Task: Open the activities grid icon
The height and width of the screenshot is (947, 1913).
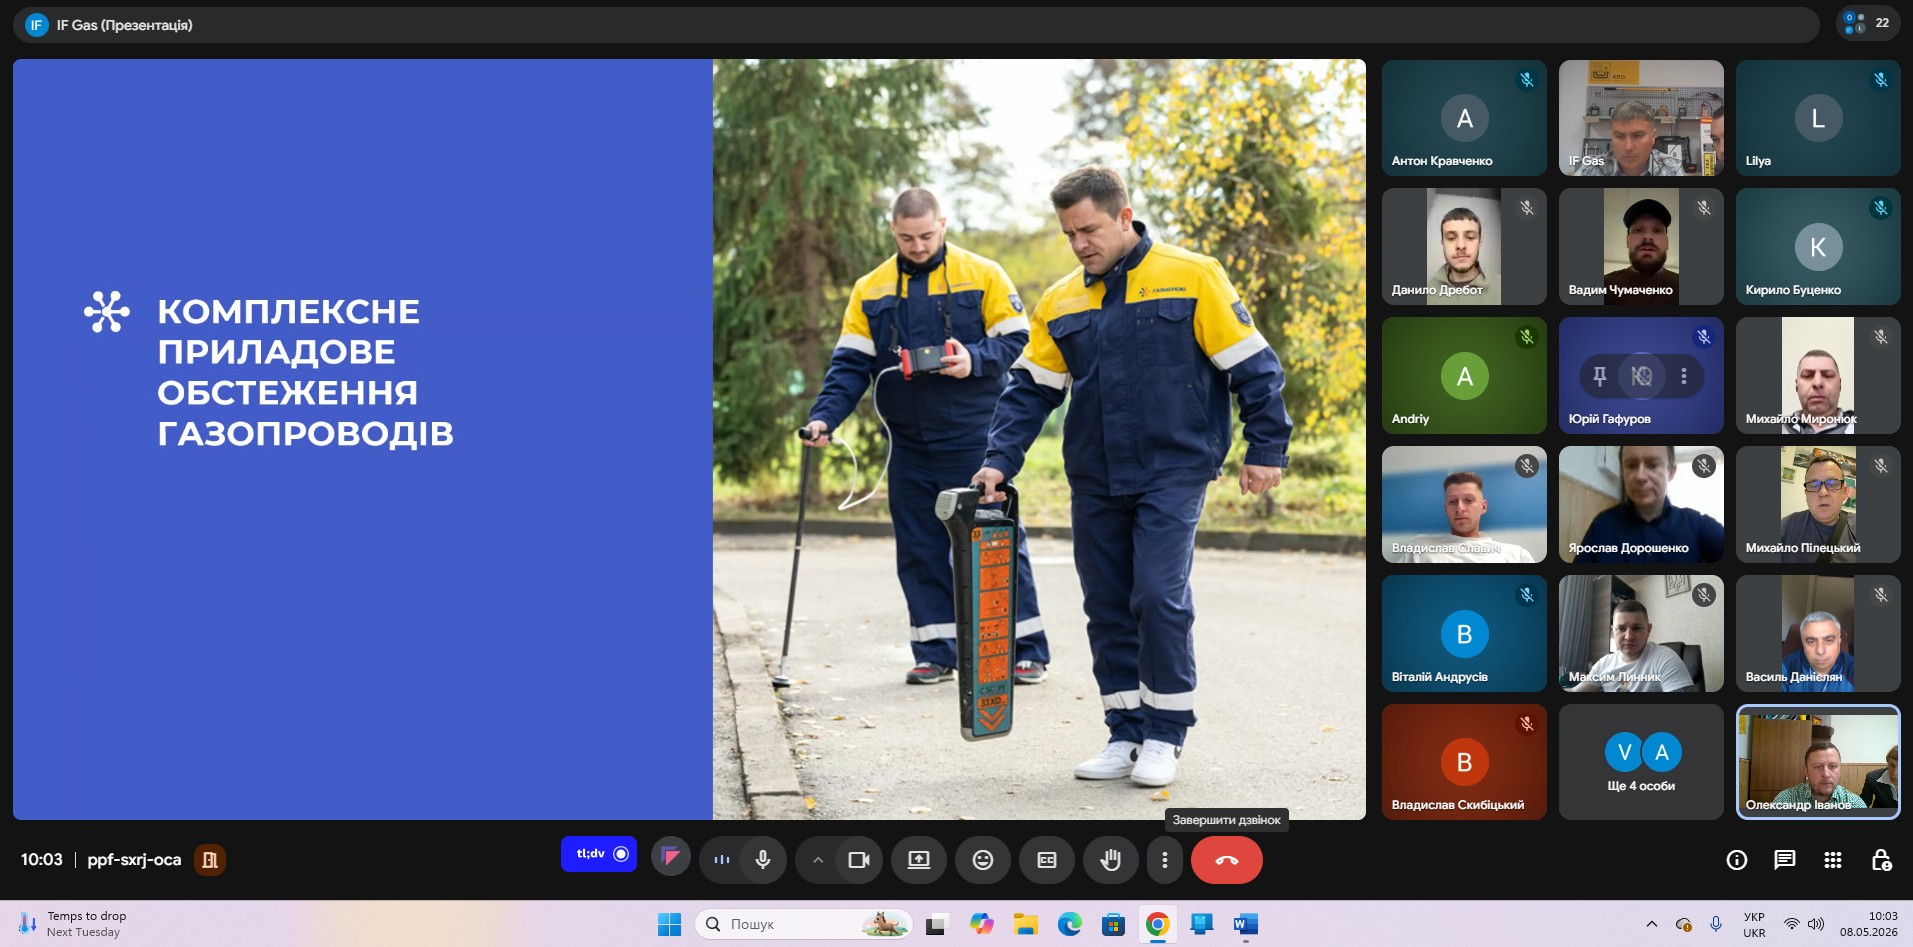Action: pyautogui.click(x=1833, y=860)
